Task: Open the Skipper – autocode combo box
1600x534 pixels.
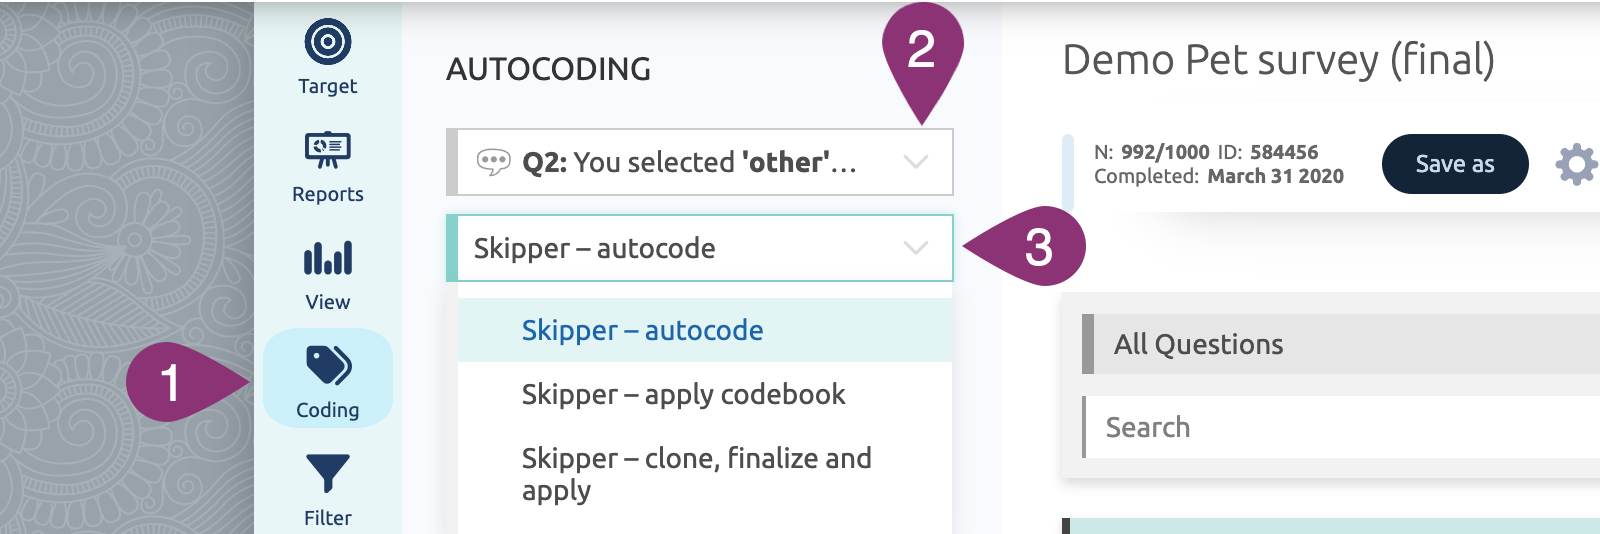Action: [680, 248]
